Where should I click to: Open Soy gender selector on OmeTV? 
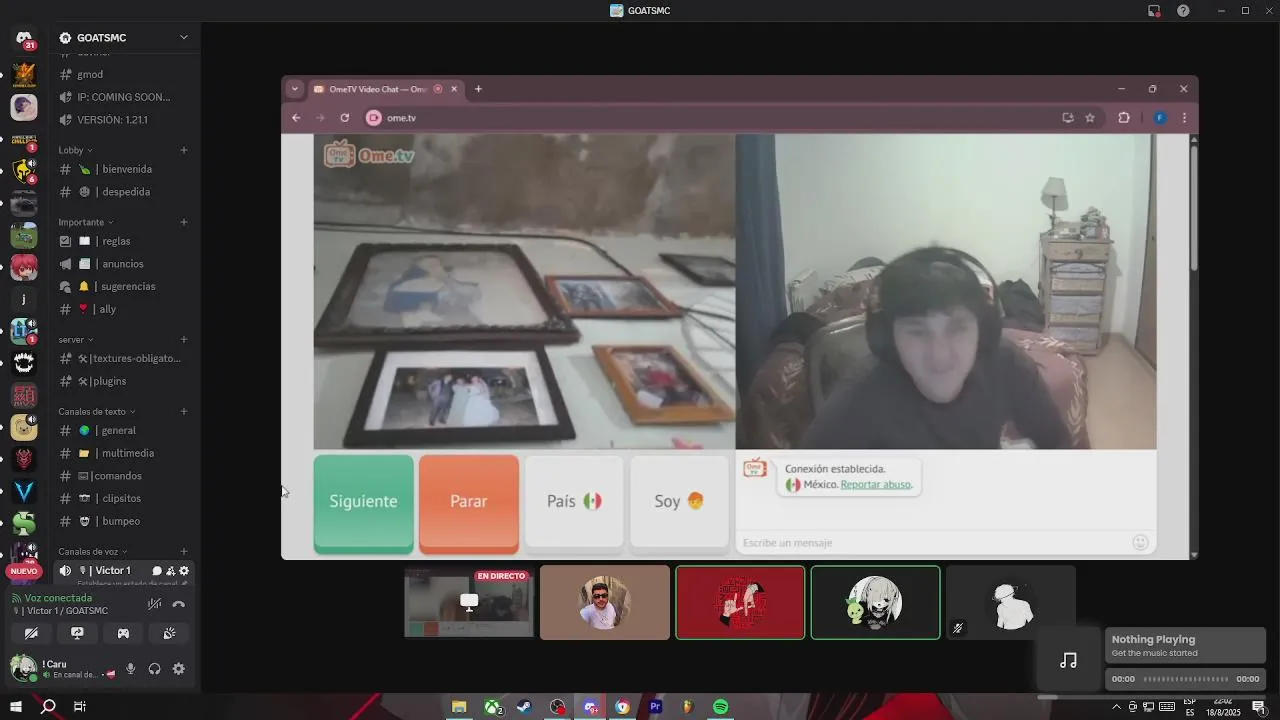point(679,502)
